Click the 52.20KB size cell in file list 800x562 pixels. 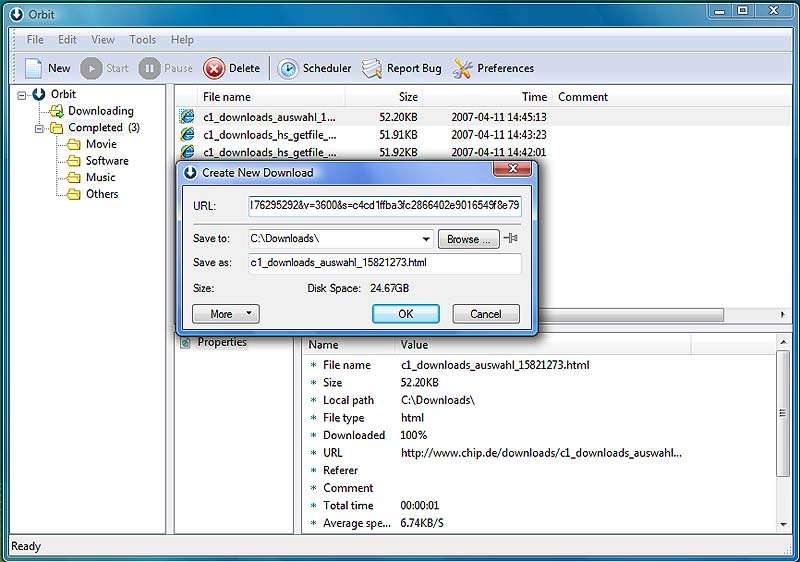[x=398, y=117]
